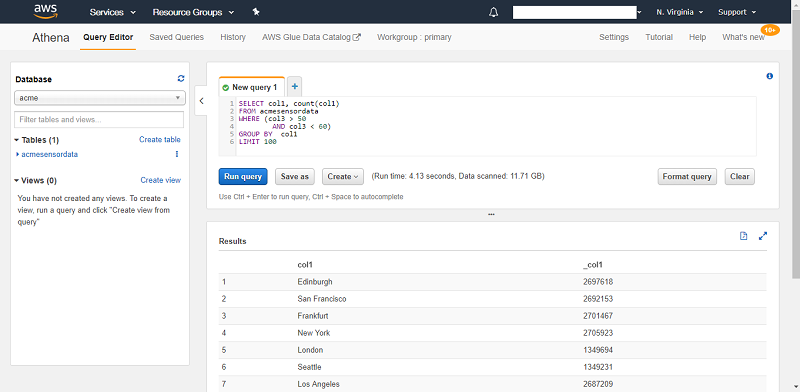This screenshot has width=800, height=392.
Task: Open the History tab
Action: pyautogui.click(x=233, y=37)
